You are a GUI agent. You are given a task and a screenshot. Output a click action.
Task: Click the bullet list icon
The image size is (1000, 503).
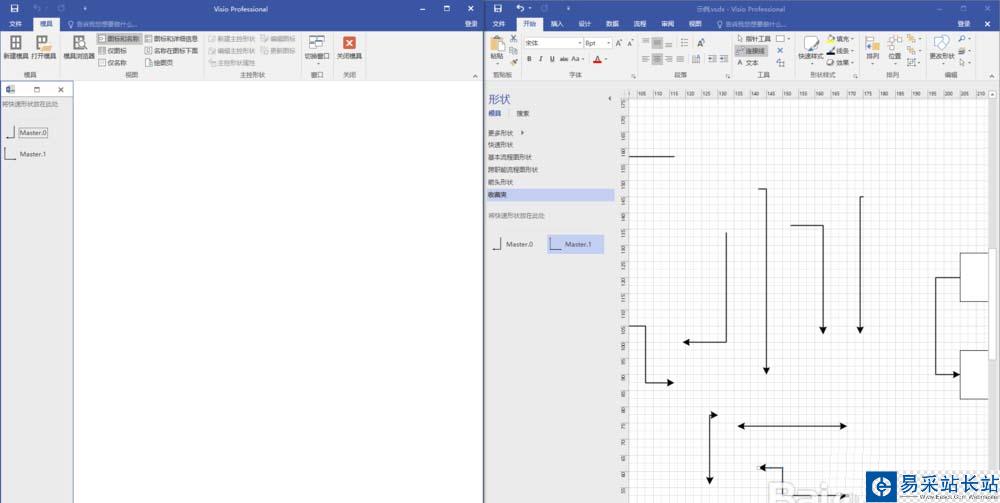click(x=685, y=43)
